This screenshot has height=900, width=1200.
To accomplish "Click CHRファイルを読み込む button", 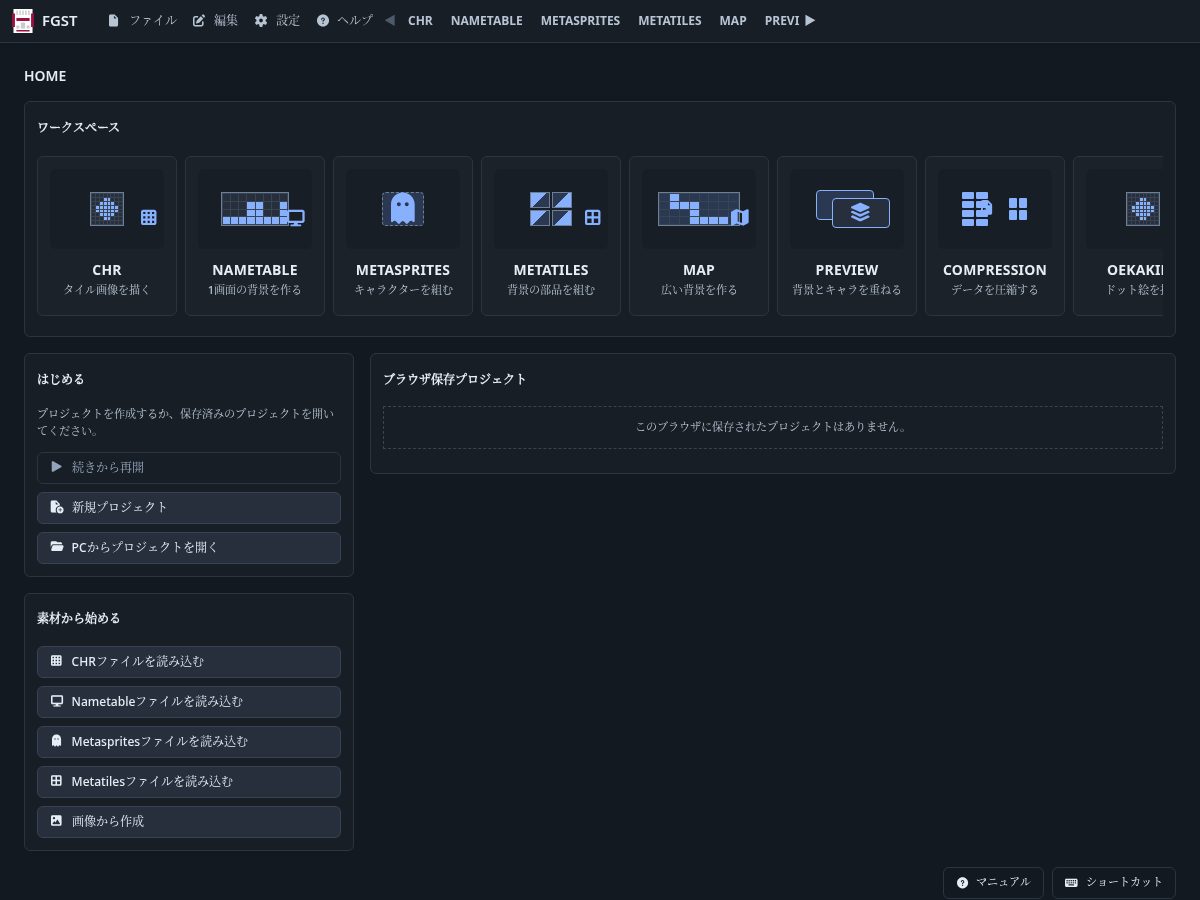I will point(189,662).
